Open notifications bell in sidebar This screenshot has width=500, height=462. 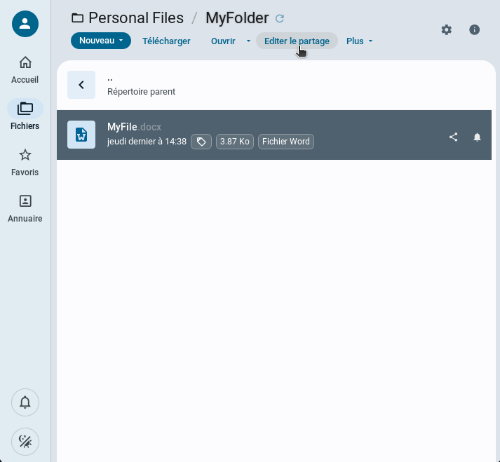25,402
